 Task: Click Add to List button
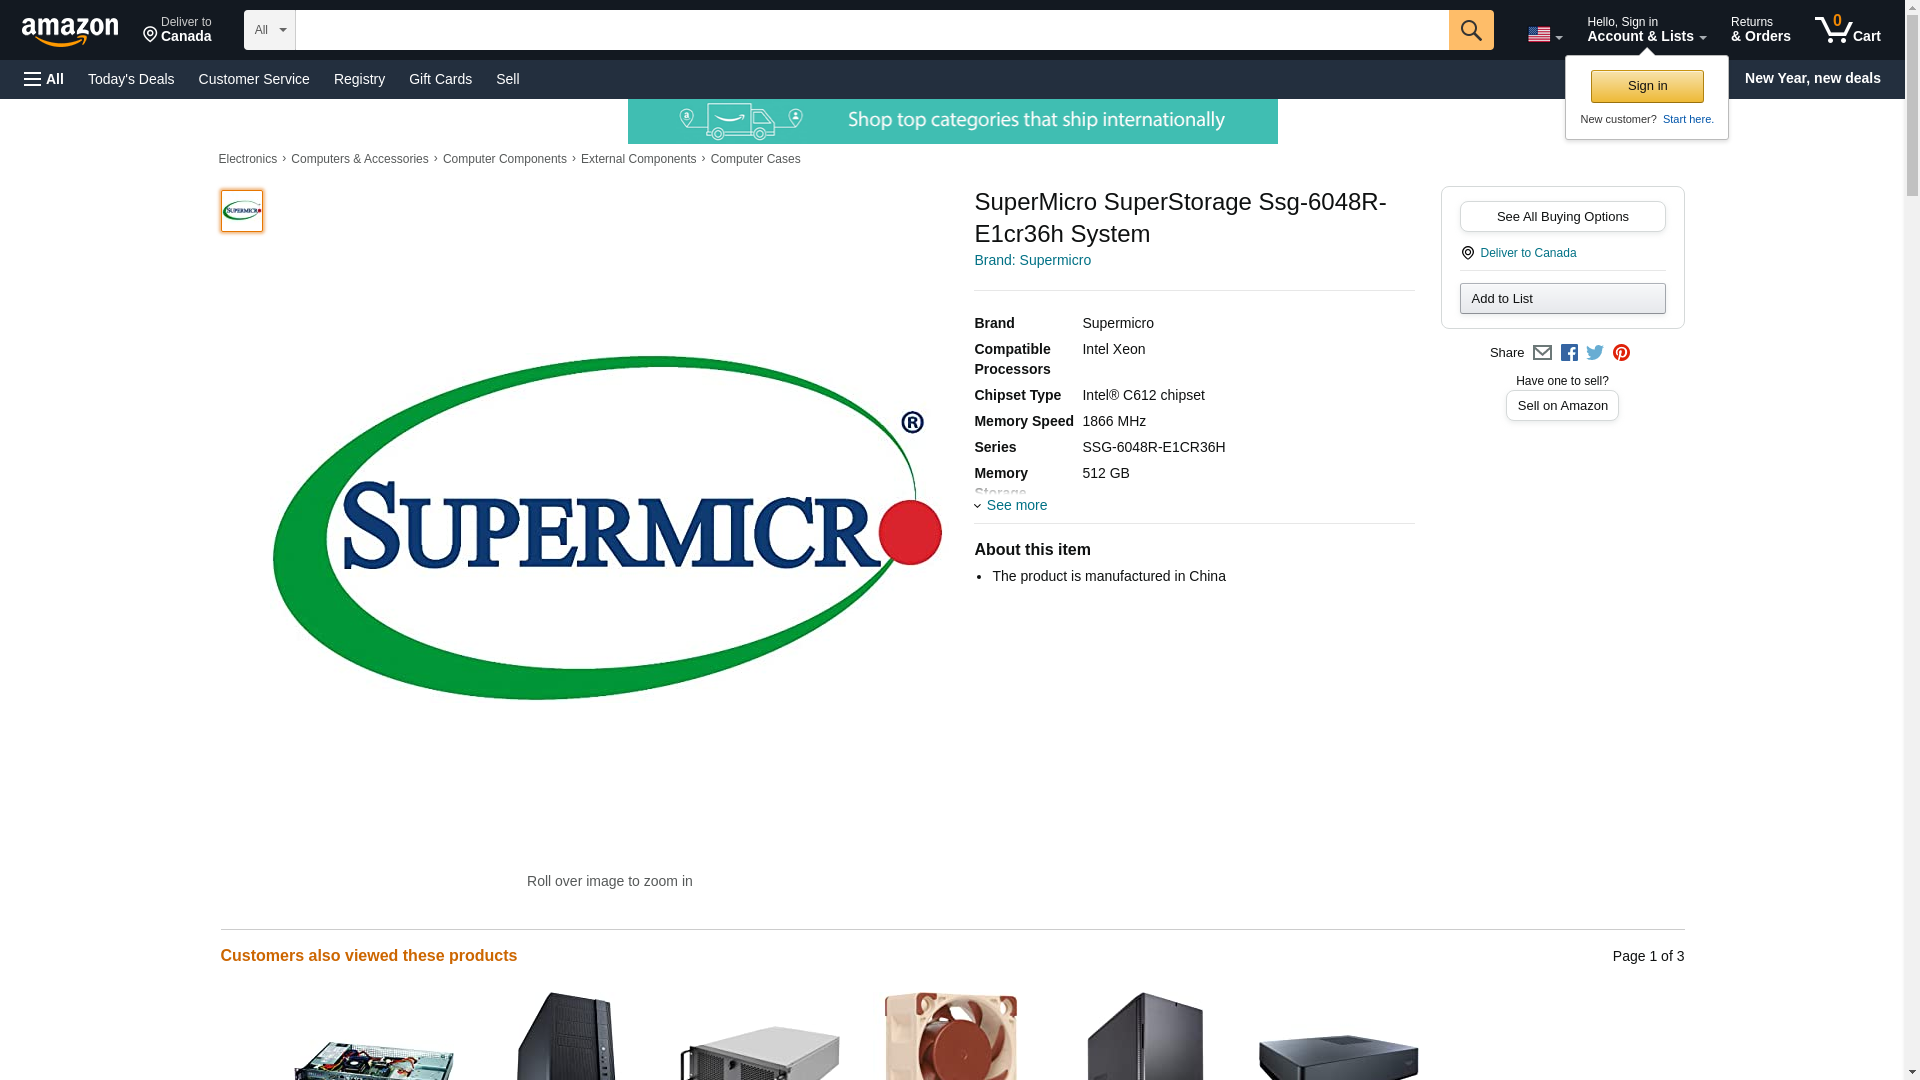click(x=1562, y=299)
